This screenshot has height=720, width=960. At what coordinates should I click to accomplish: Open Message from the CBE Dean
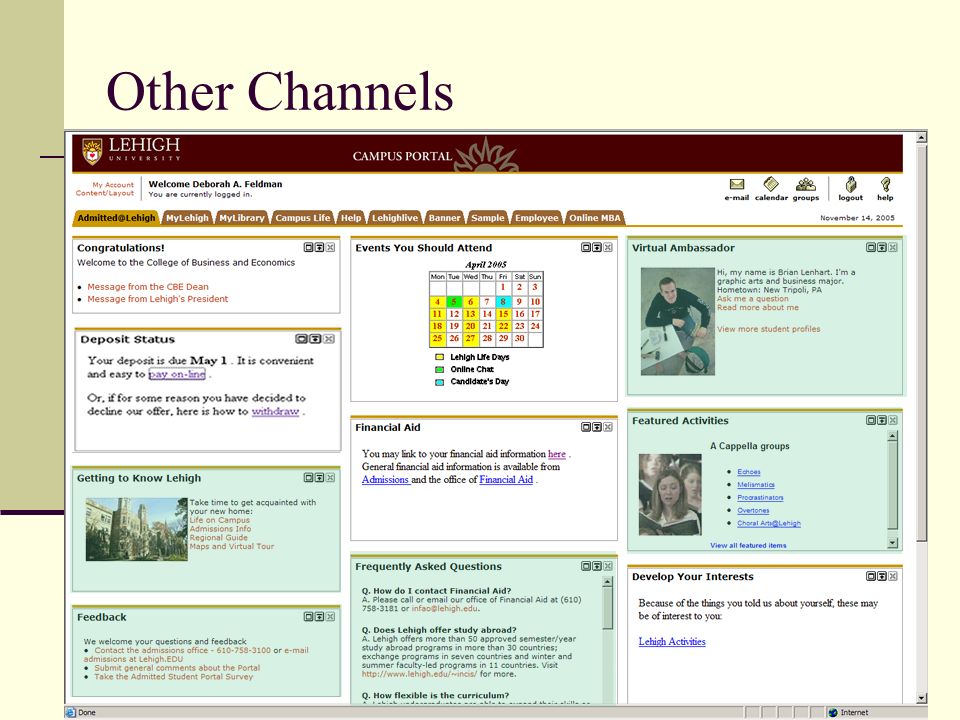tap(148, 287)
